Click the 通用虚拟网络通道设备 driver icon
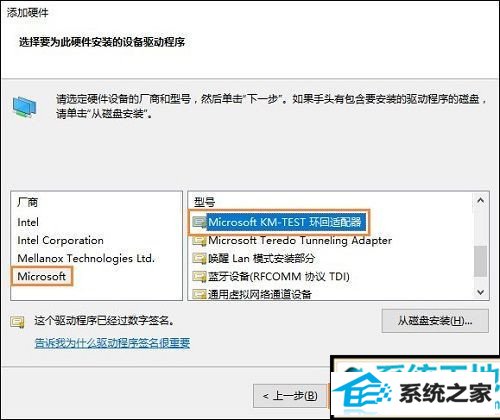Viewport: 500px width, 420px height. click(x=199, y=294)
